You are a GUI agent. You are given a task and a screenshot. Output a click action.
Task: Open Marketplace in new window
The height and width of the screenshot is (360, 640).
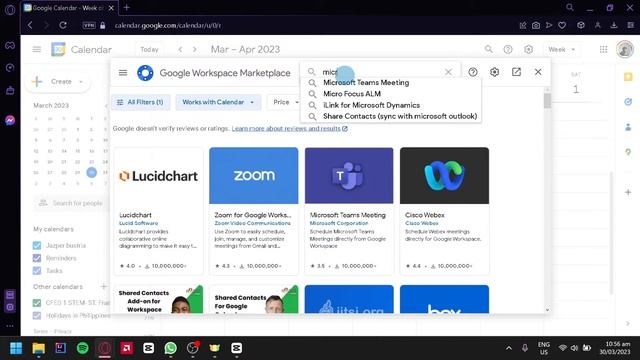click(x=516, y=72)
